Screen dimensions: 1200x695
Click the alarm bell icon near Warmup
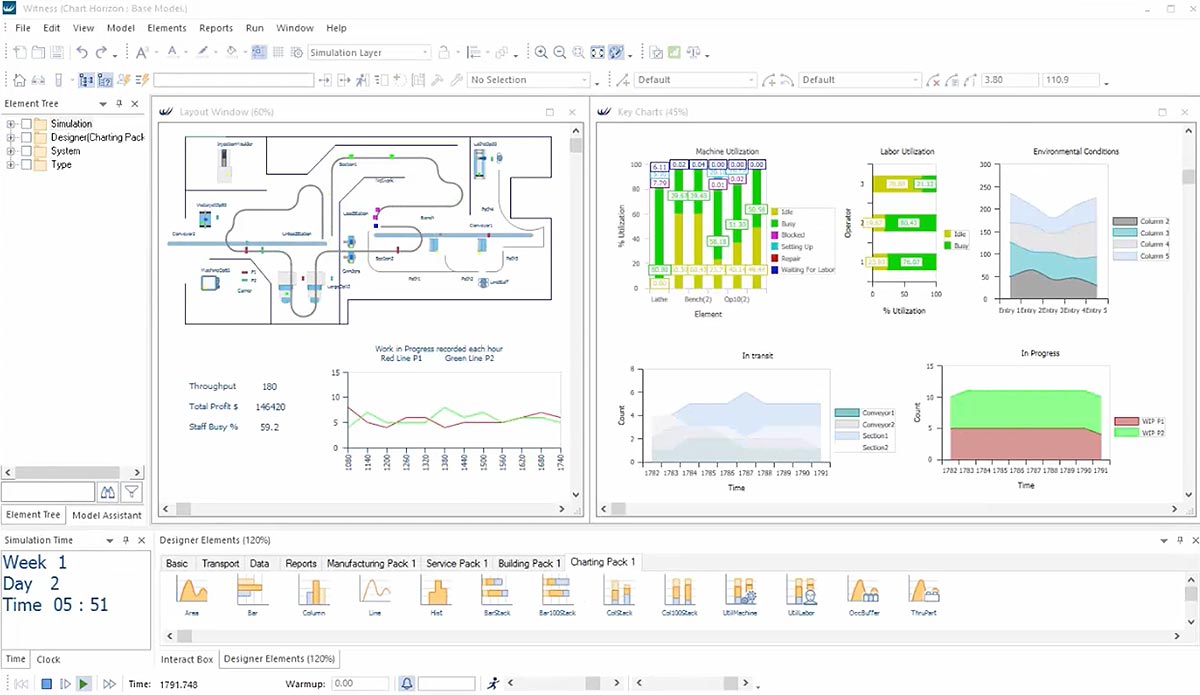407,684
